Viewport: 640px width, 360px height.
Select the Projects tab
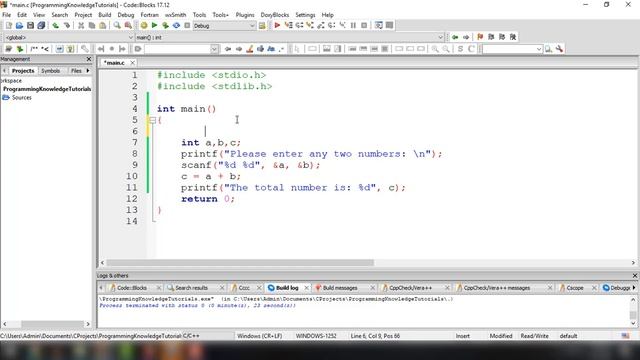tap(23, 71)
